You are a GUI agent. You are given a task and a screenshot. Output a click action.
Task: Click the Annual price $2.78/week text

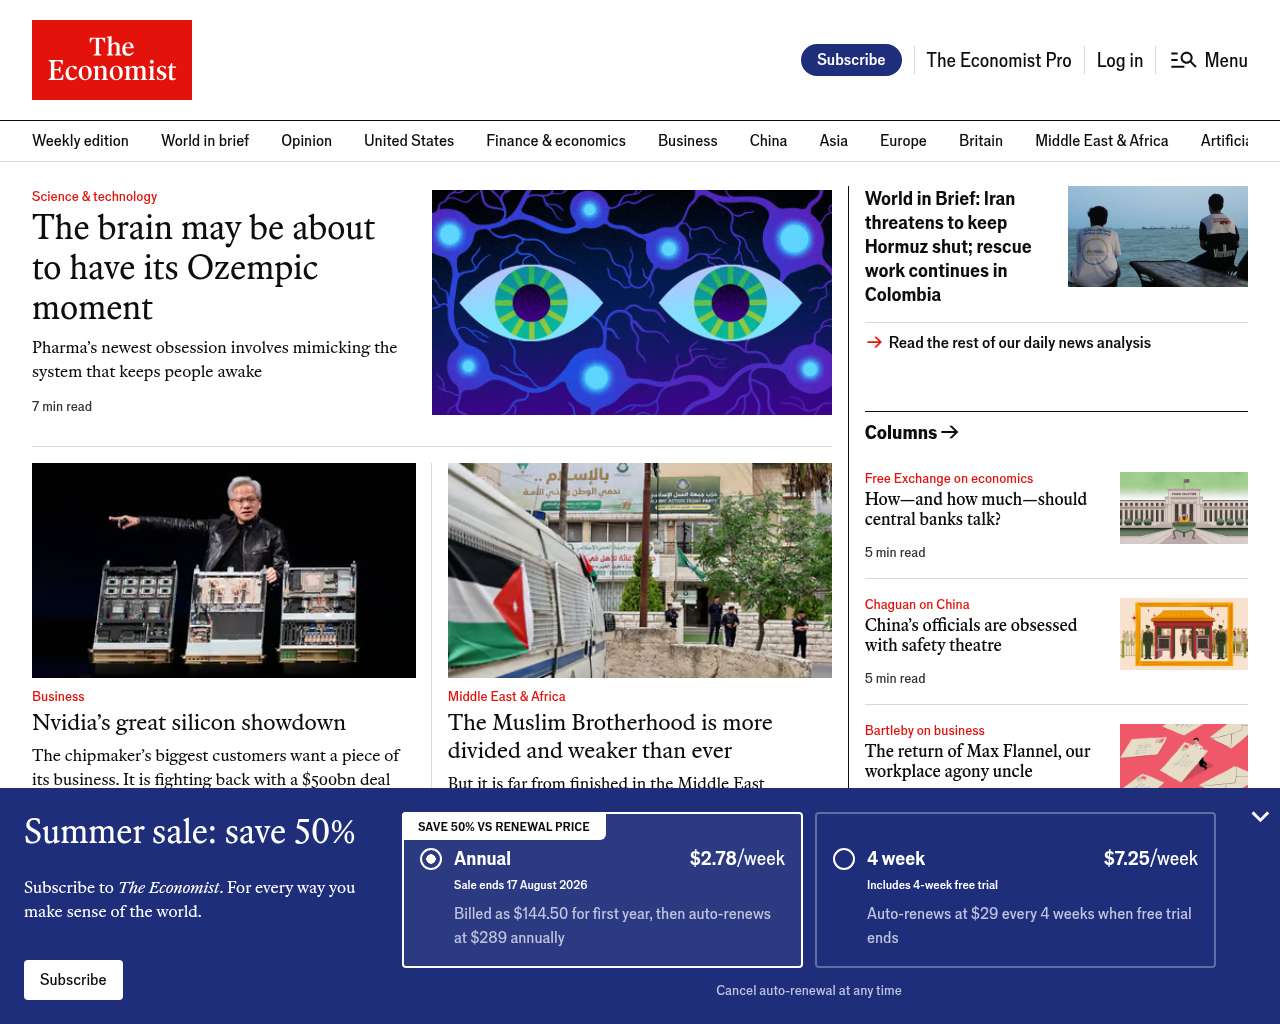[x=737, y=858]
